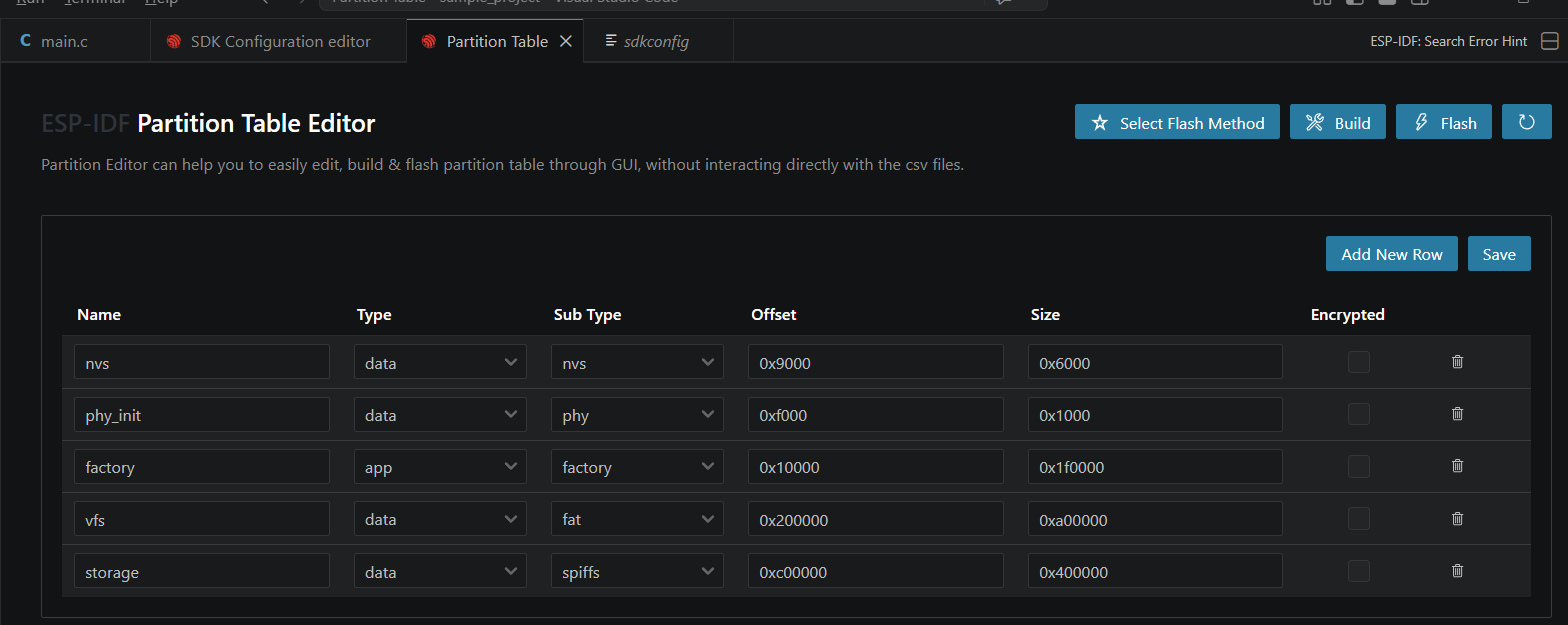Toggle Encrypted checkbox for storage row

[1358, 571]
